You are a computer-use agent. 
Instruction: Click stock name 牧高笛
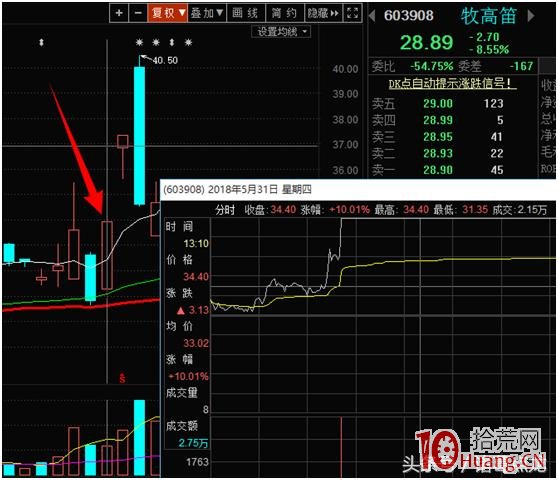point(489,16)
